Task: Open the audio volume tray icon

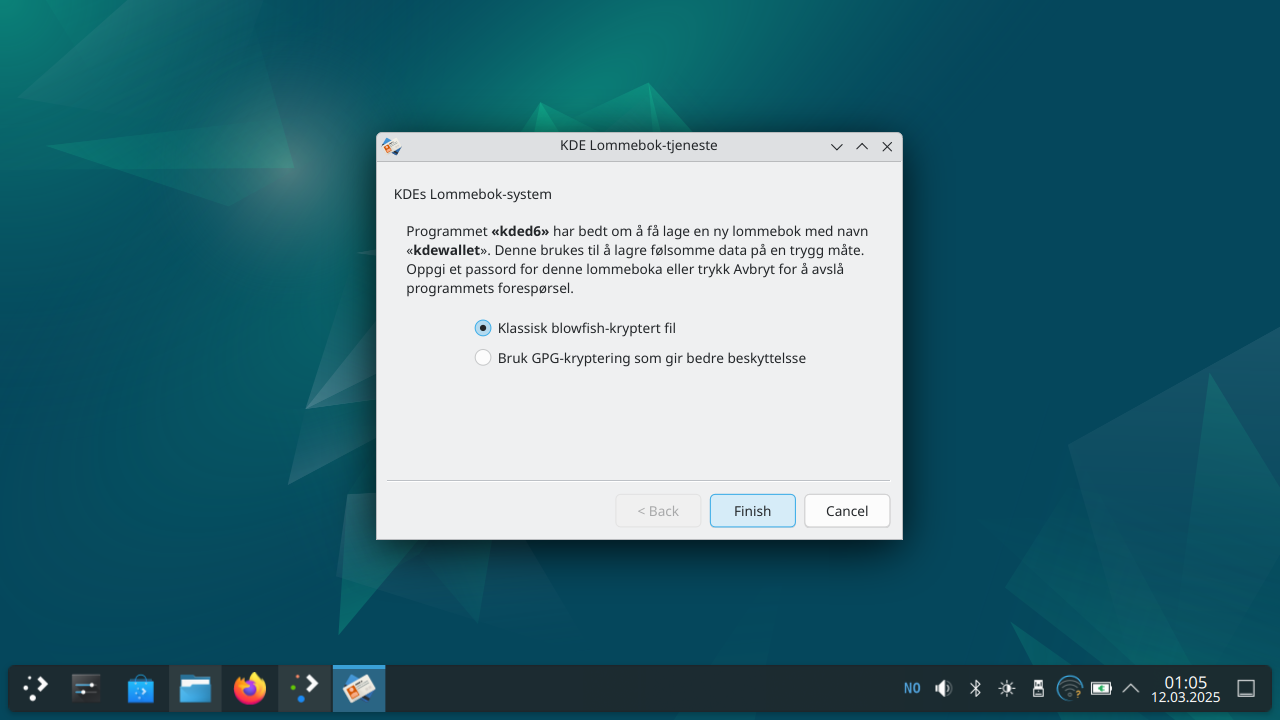Action: point(943,688)
